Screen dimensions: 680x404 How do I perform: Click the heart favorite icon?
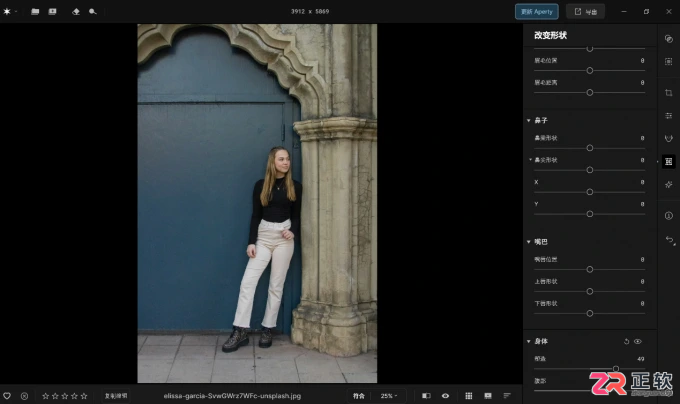[7, 396]
